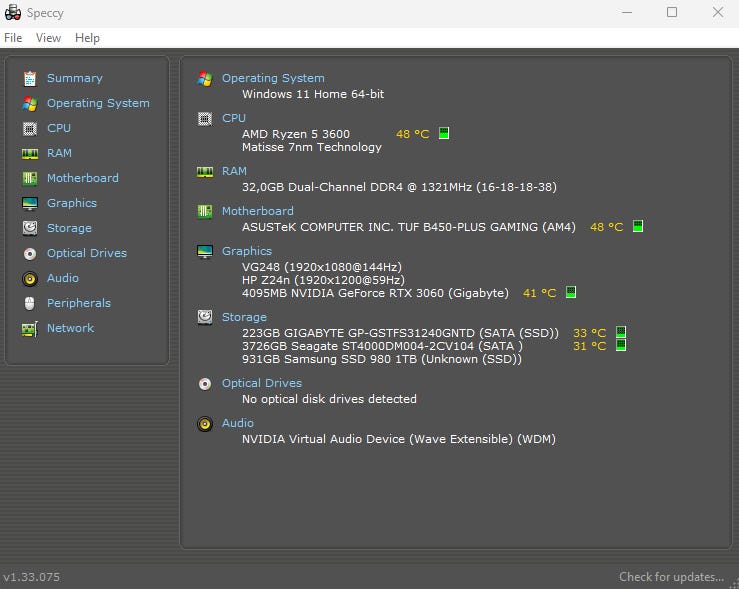Open the Motherboard heading in summary panel
Screen dimensions: 739x589
click(x=257, y=211)
